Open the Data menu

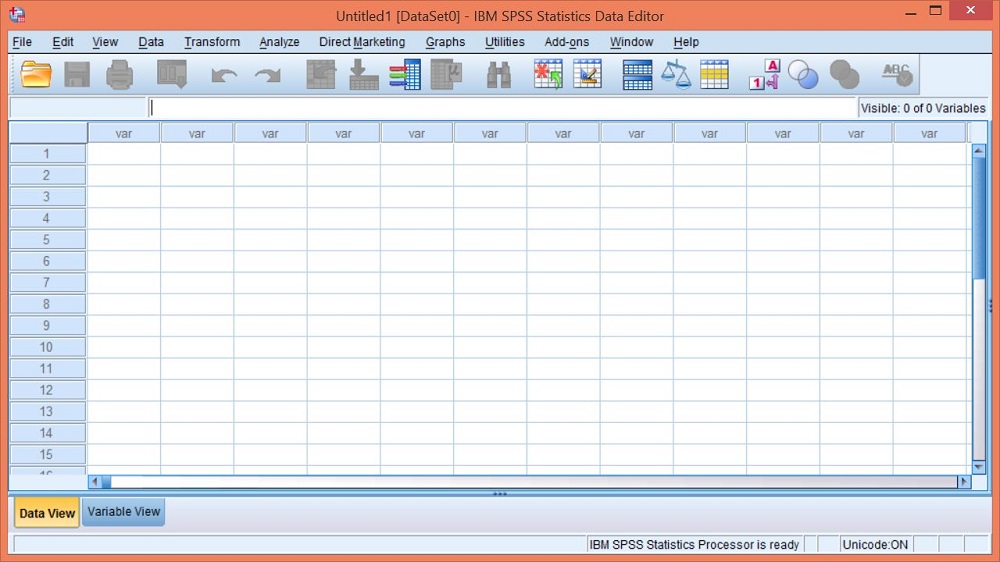point(151,42)
